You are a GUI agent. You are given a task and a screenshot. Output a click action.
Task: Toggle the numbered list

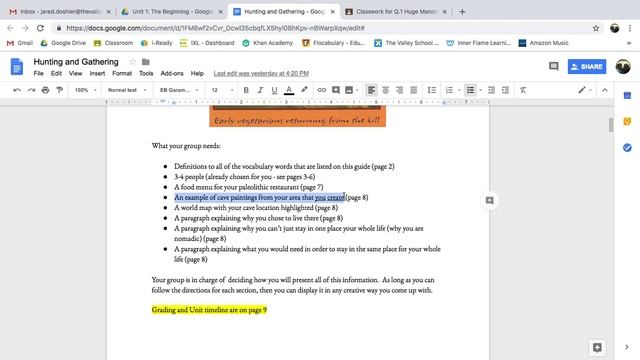click(x=449, y=90)
